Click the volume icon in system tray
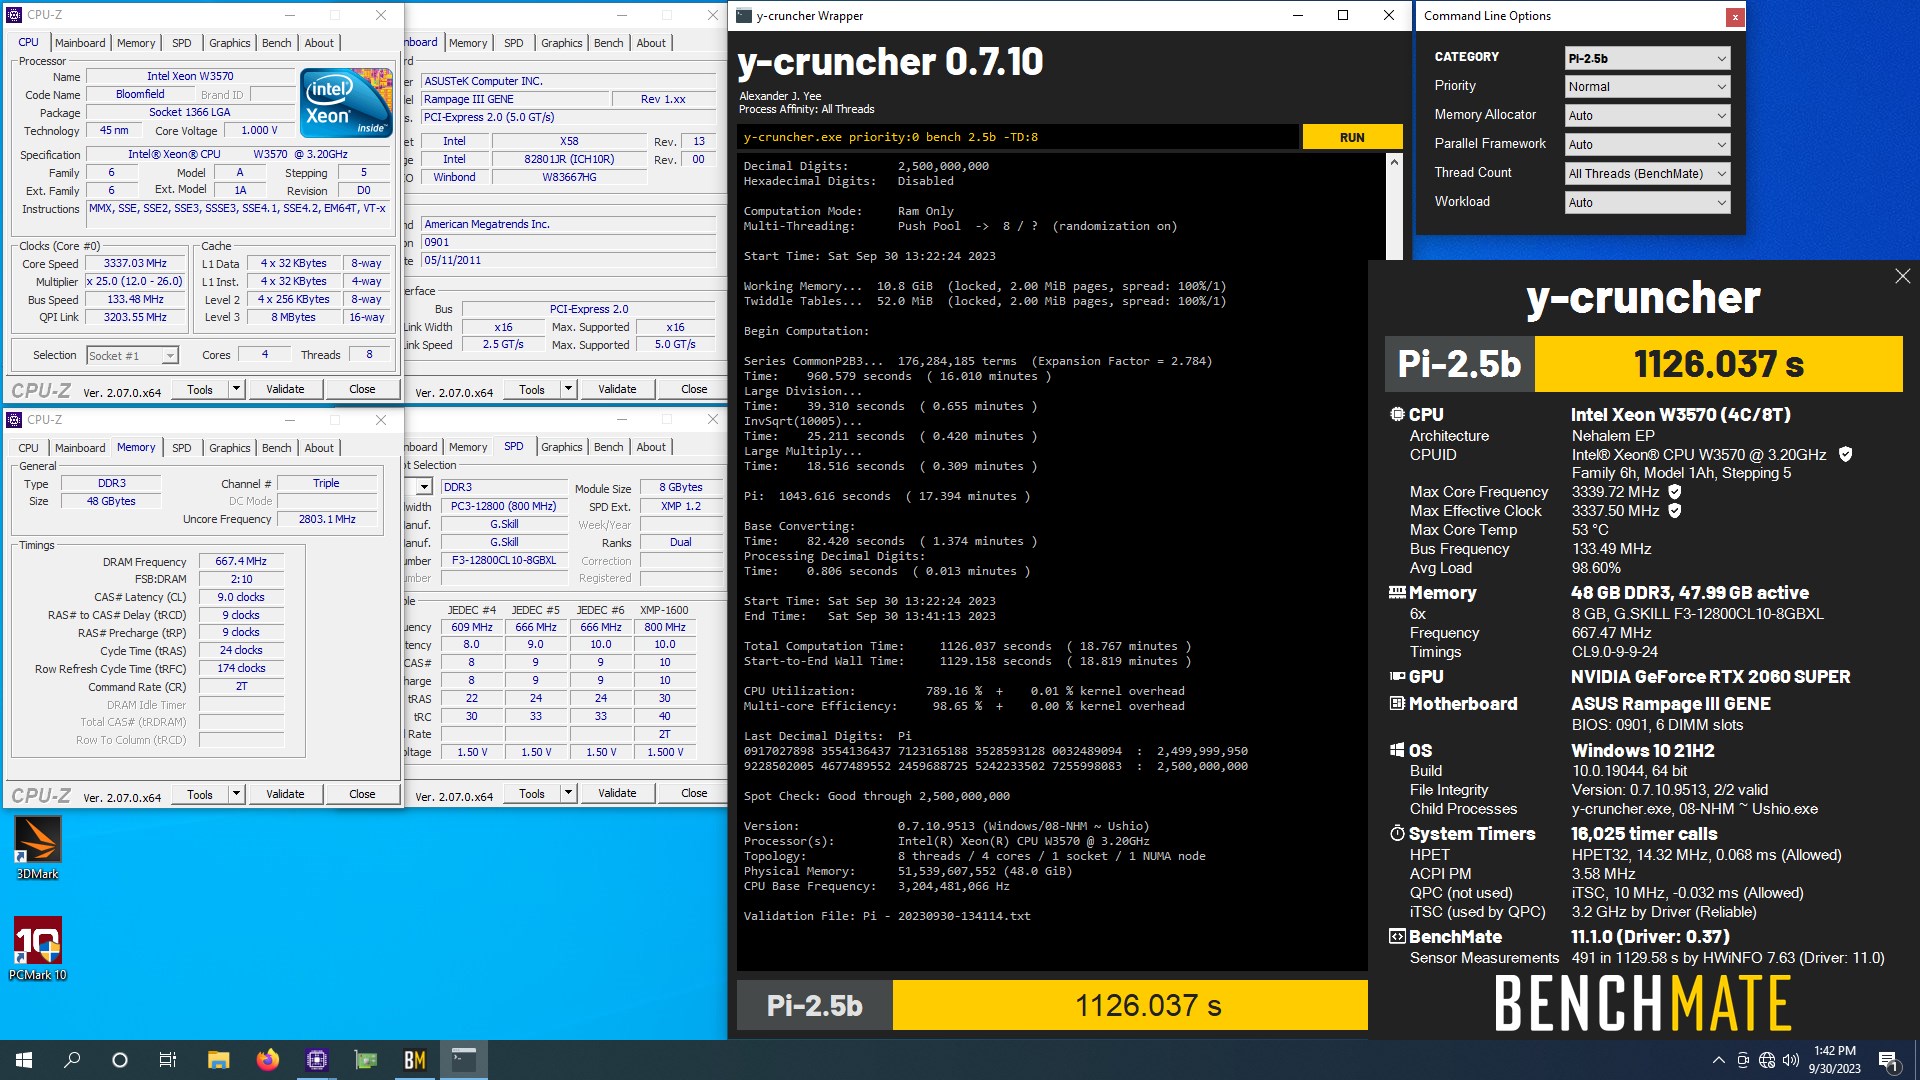 tap(1790, 1060)
